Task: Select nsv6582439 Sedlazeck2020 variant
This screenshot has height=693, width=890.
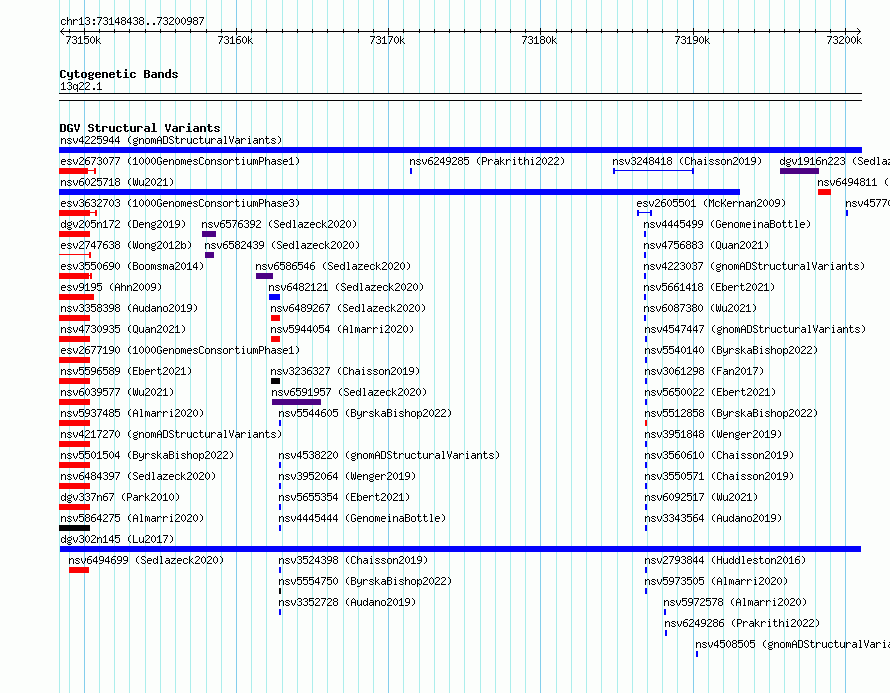Action: [282, 245]
